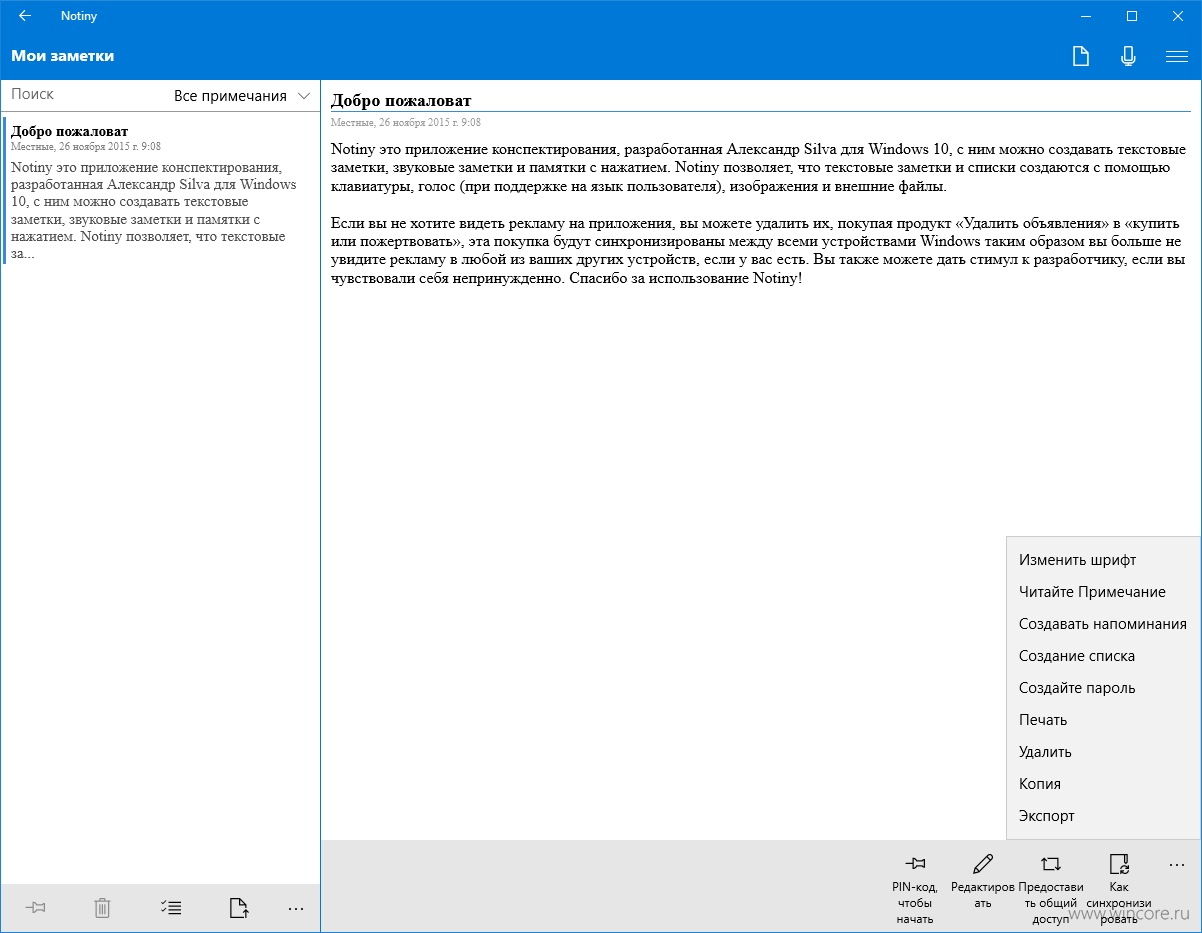The image size is (1202, 933).
Task: Select 'Экспорт' menu item
Action: (x=1103, y=816)
